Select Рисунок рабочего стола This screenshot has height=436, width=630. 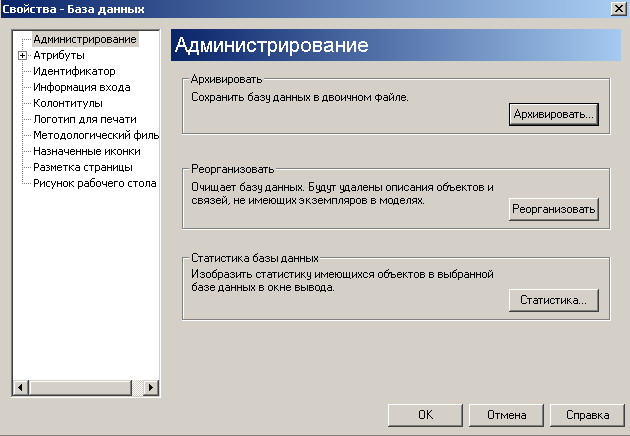[x=94, y=183]
